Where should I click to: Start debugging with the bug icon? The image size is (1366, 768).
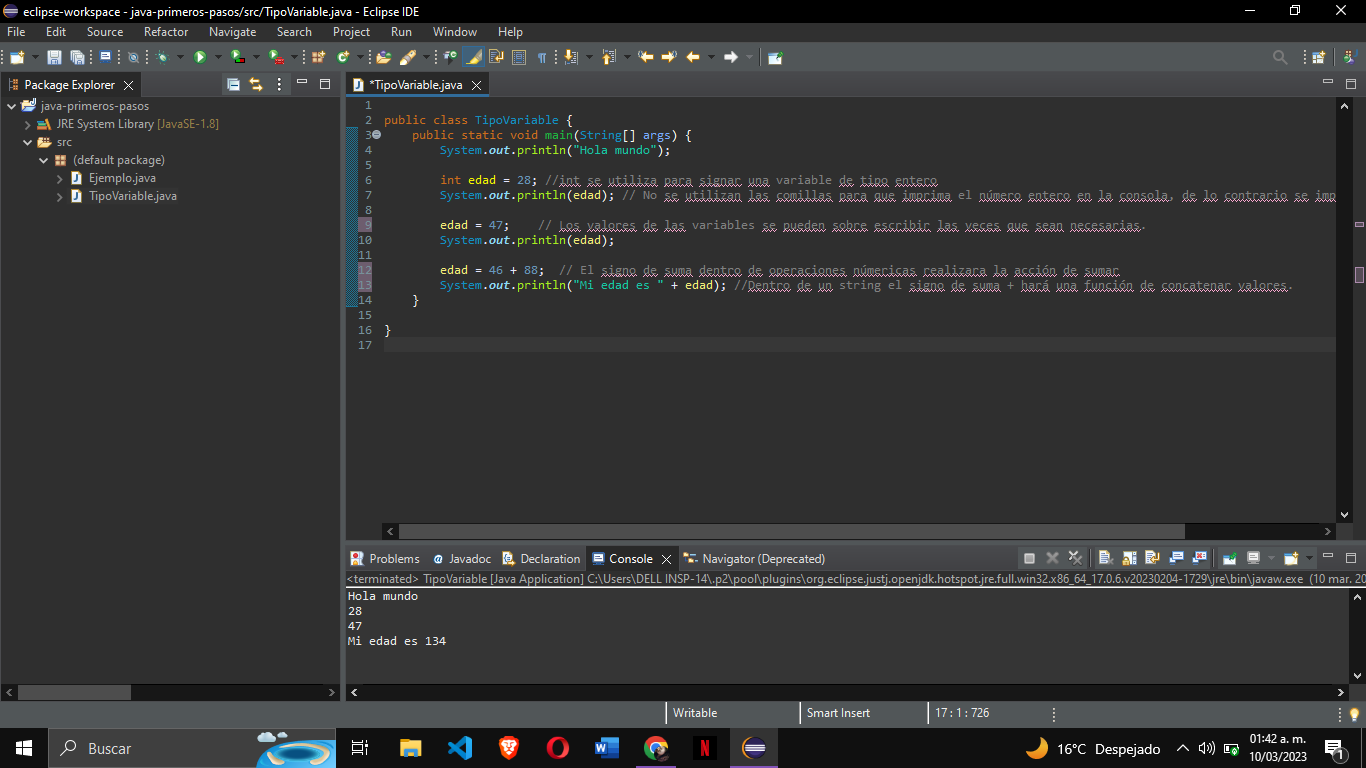[x=163, y=57]
